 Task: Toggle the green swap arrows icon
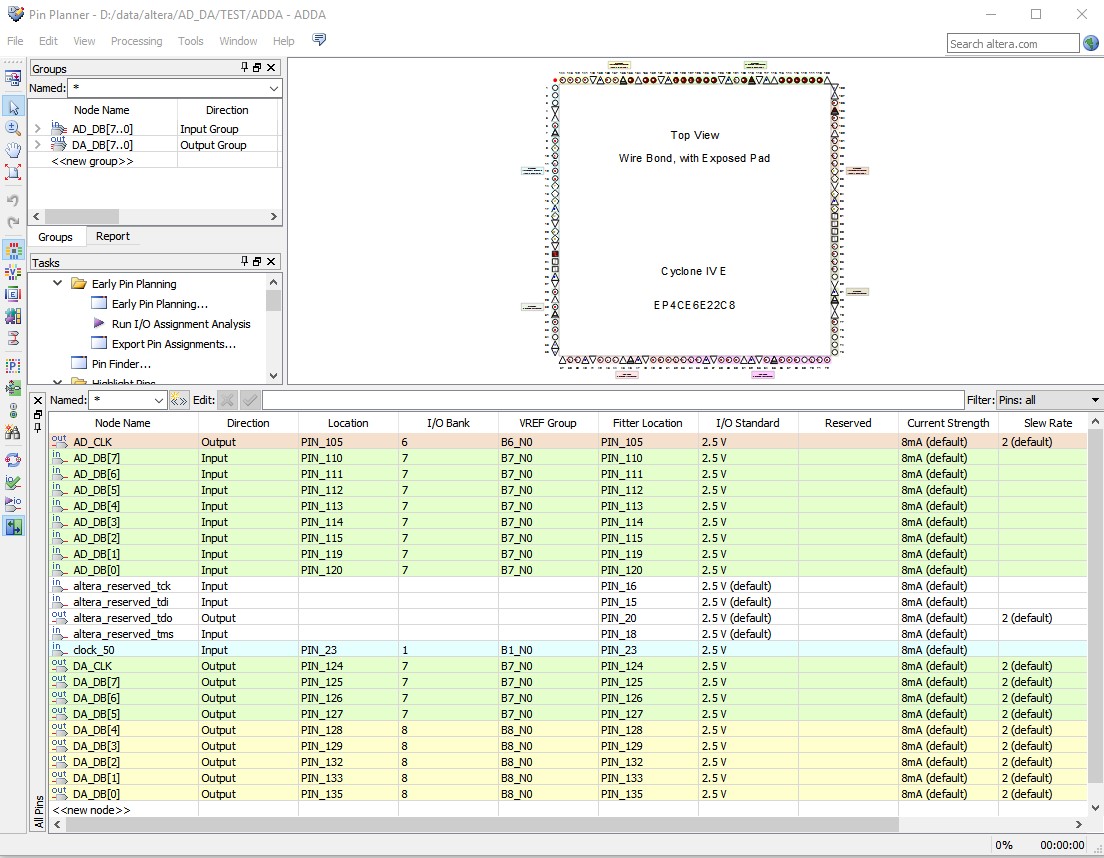click(13, 526)
